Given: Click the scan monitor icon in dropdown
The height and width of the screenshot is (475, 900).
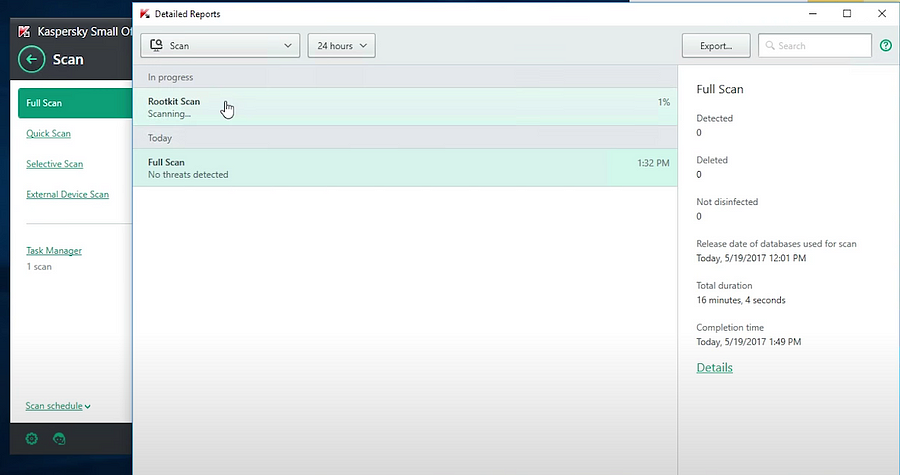Looking at the screenshot, I should (156, 45).
